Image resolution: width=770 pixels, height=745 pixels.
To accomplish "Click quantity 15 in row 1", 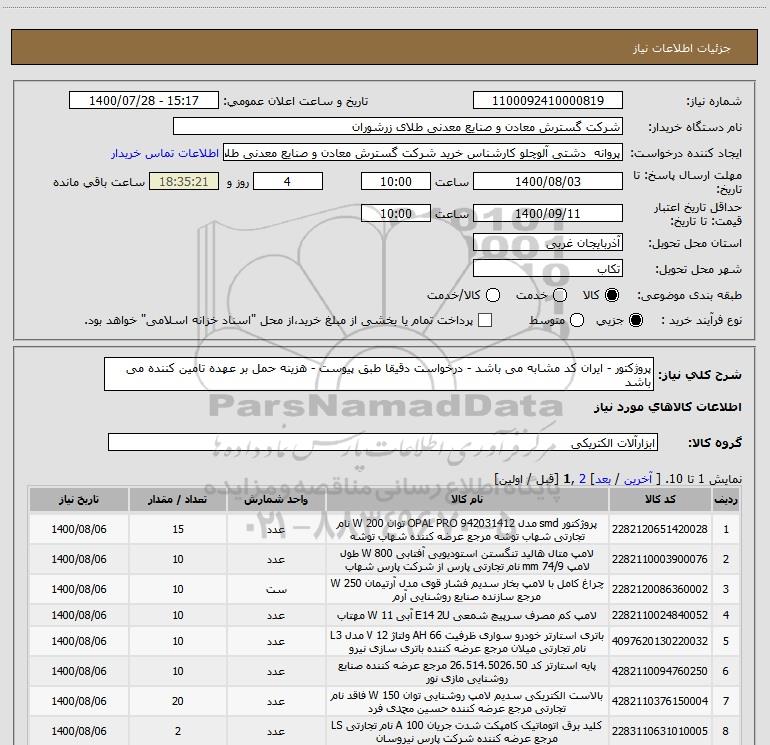I will tap(178, 529).
